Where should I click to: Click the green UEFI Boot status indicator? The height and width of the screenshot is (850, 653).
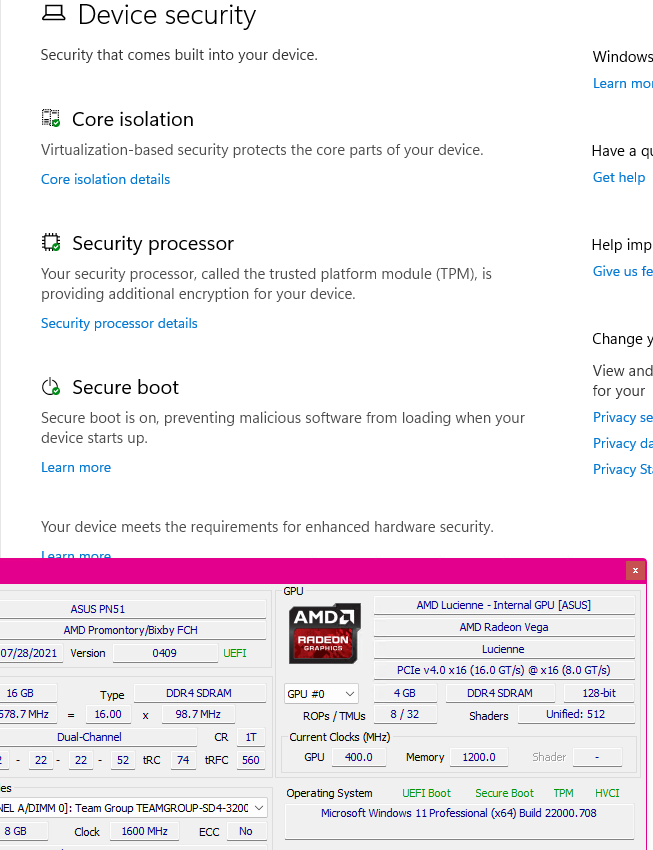[426, 792]
